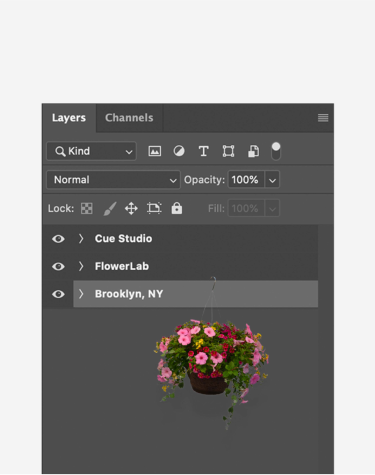Viewport: 375px width, 475px height.
Task: Click the Opacity label
Action: click(x=204, y=180)
